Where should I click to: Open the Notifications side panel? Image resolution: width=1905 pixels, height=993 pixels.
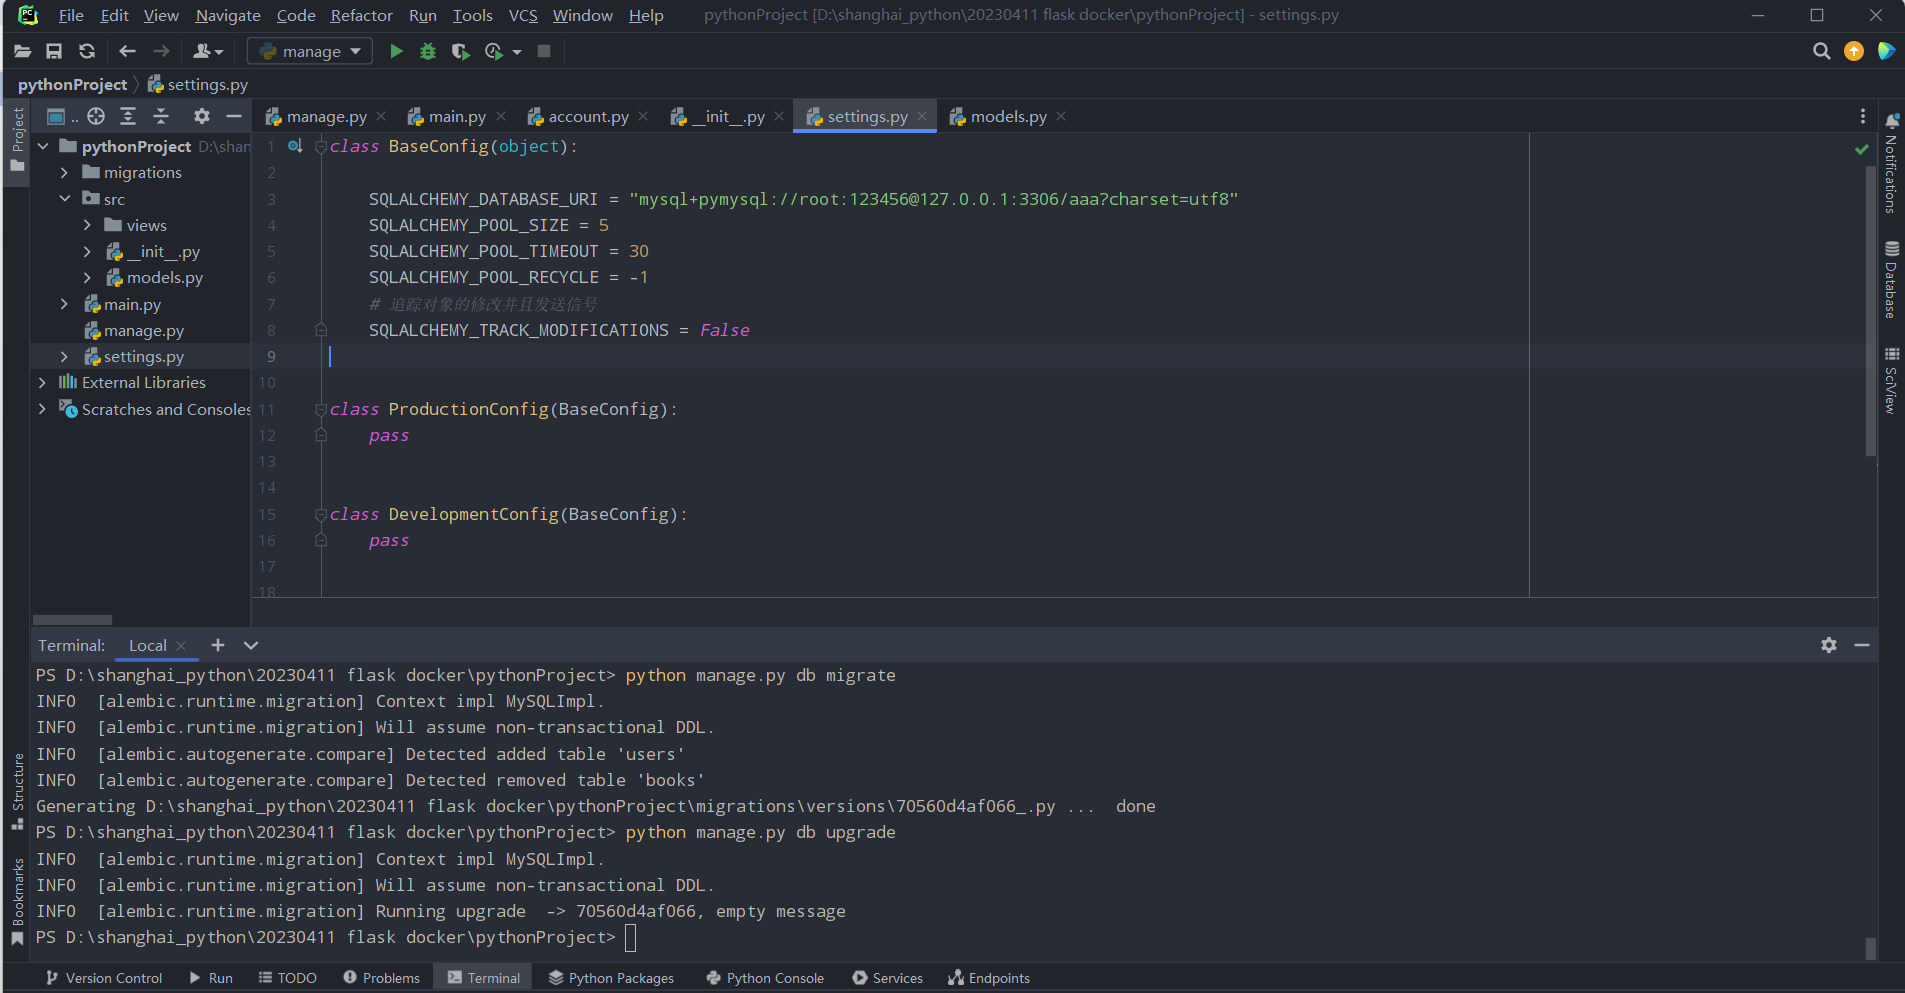pyautogui.click(x=1891, y=163)
